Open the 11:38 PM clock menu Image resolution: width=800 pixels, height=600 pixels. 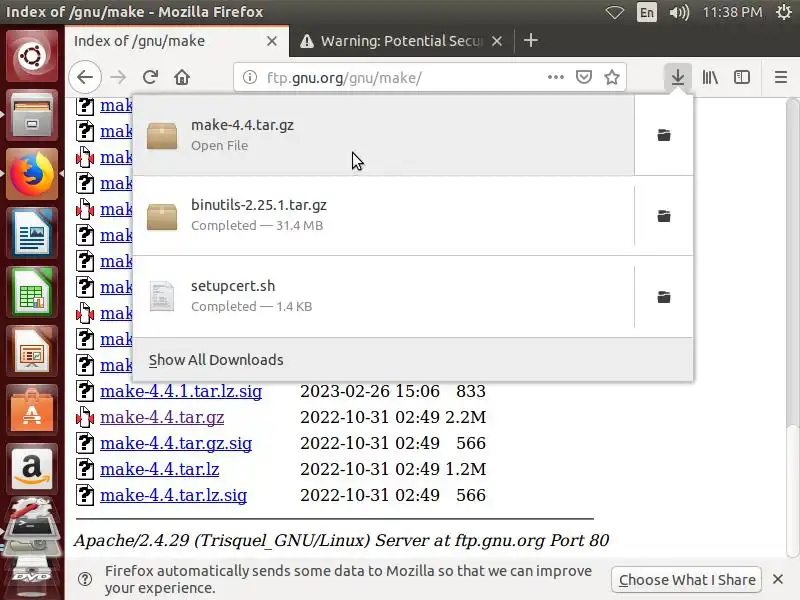(732, 12)
